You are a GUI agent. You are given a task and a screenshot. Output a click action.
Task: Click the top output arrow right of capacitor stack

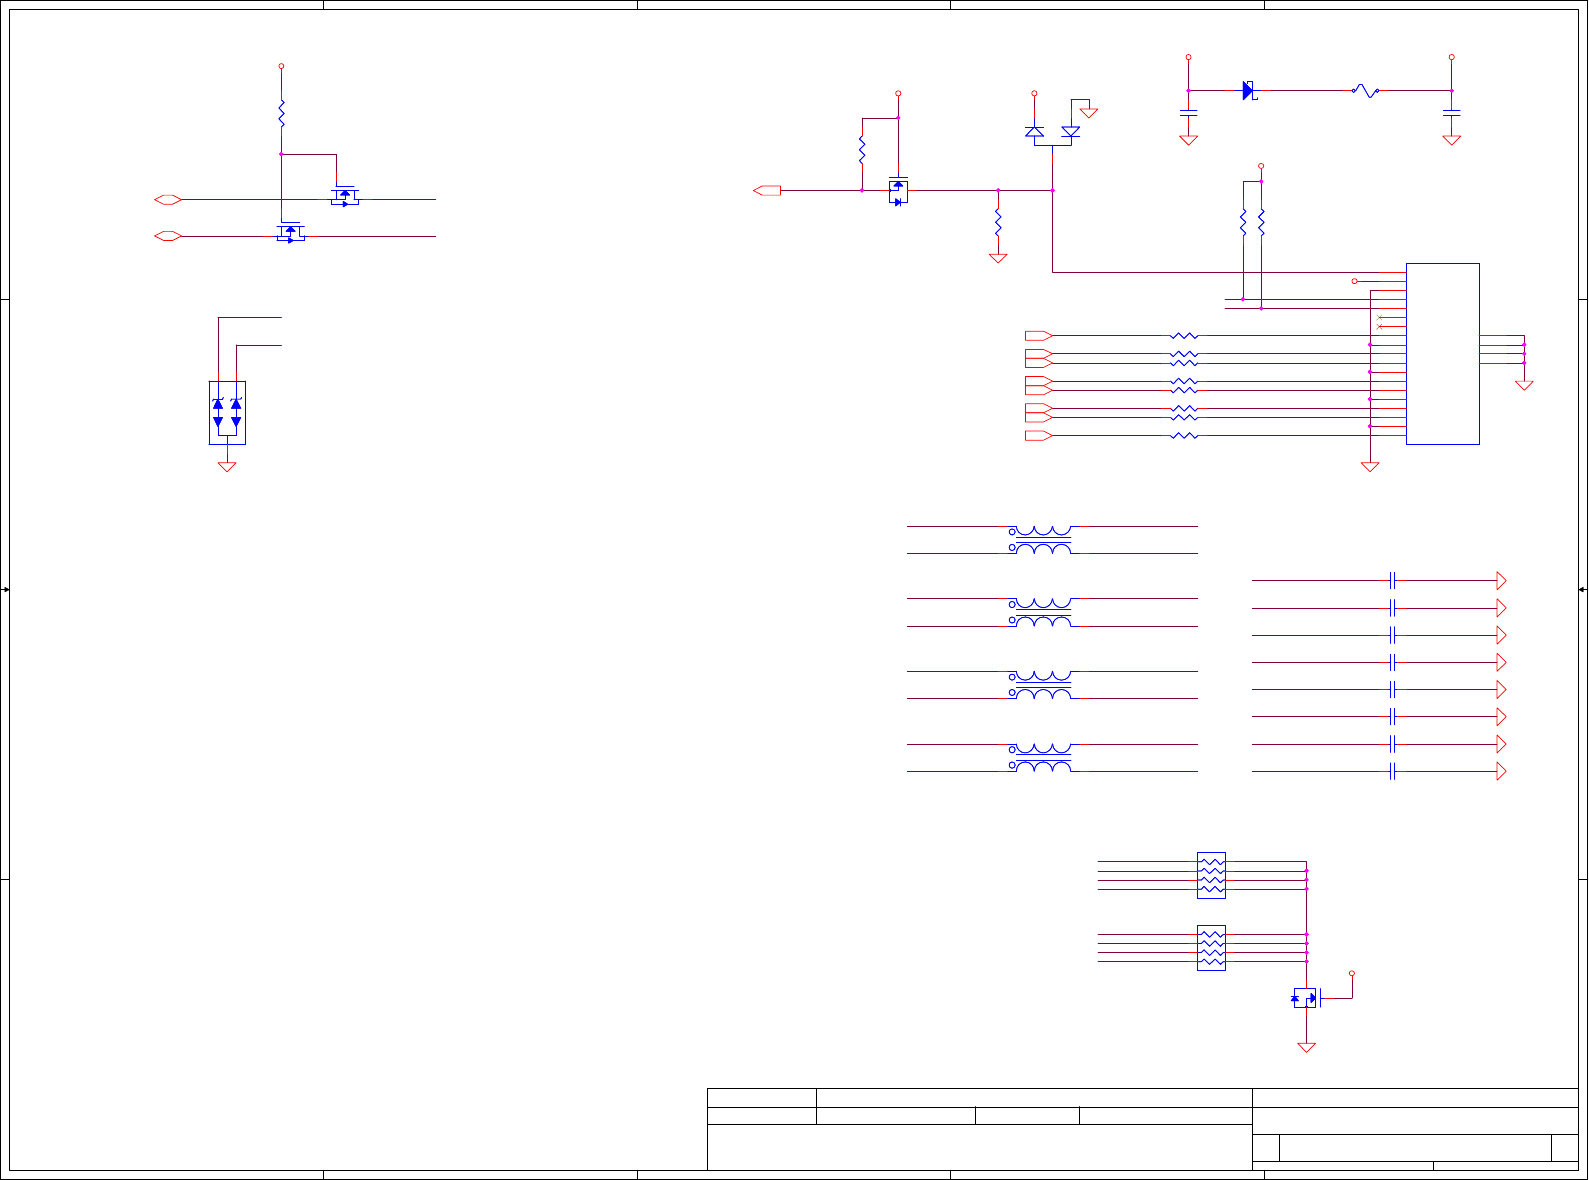click(x=1501, y=580)
